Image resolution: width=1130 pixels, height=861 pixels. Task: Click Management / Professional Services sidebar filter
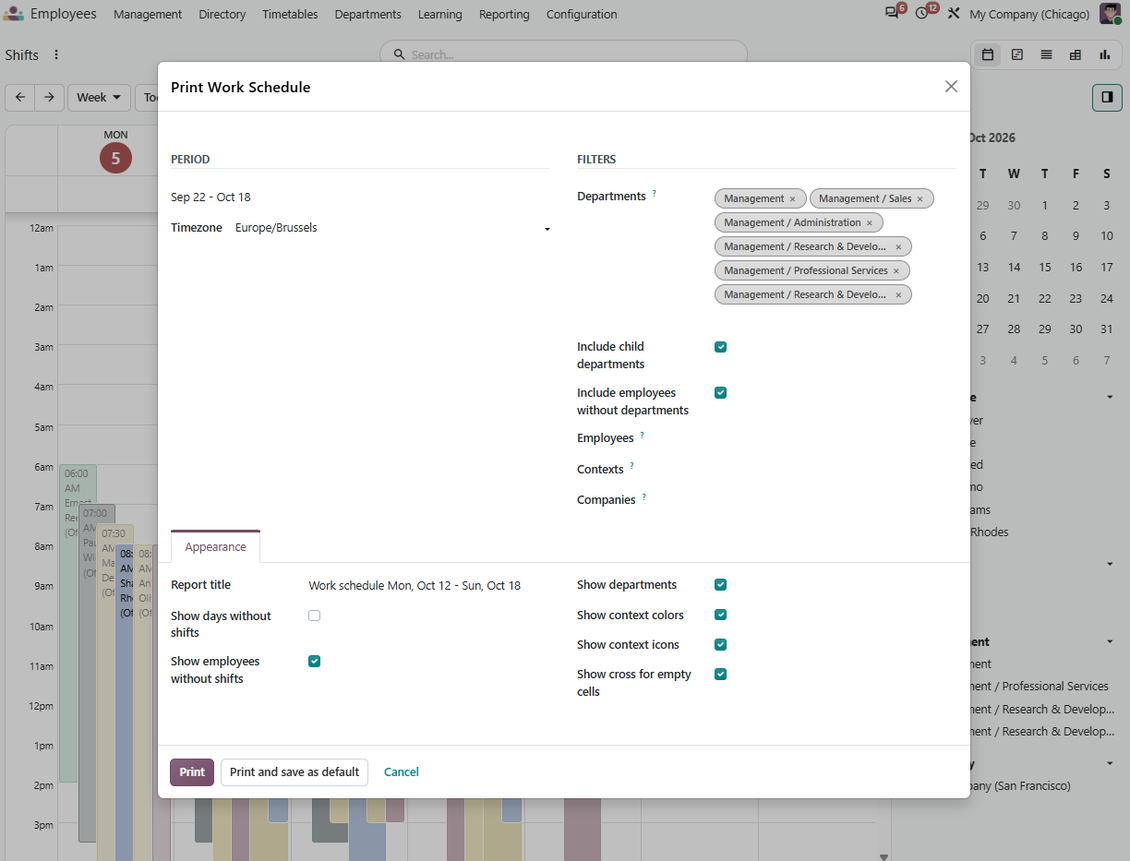1041,686
